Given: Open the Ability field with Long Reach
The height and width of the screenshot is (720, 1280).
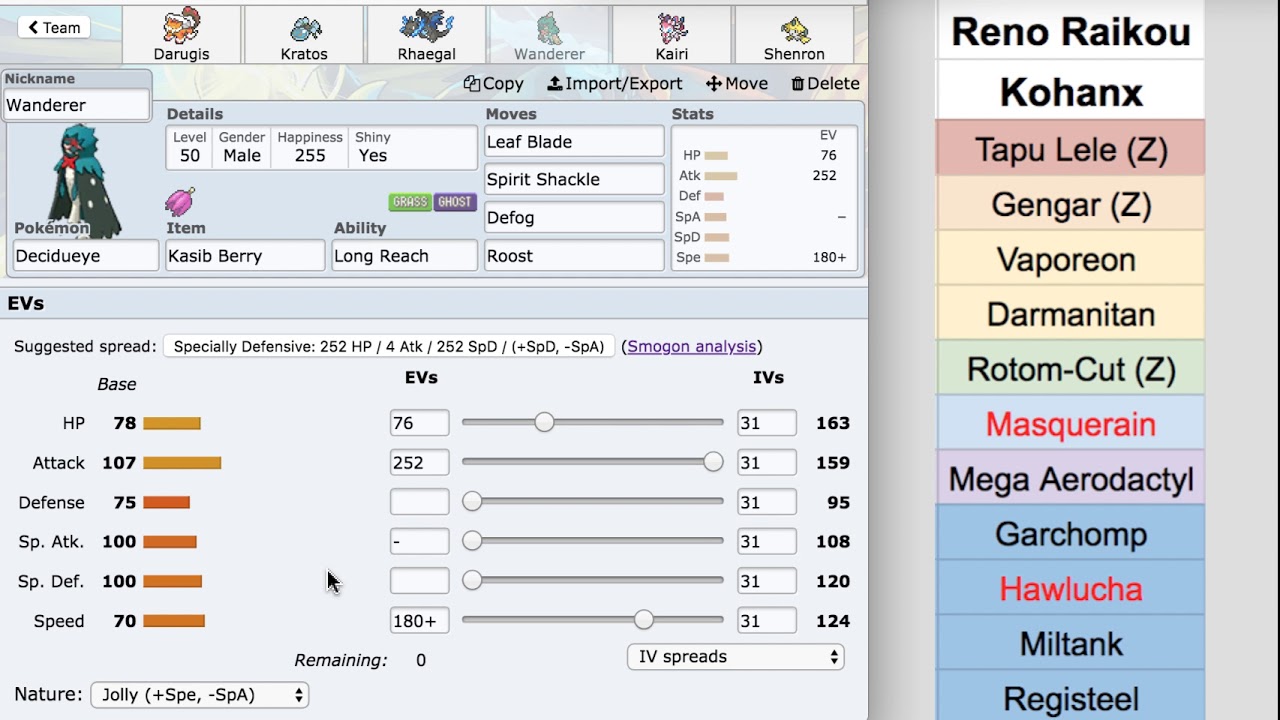Looking at the screenshot, I should (404, 256).
